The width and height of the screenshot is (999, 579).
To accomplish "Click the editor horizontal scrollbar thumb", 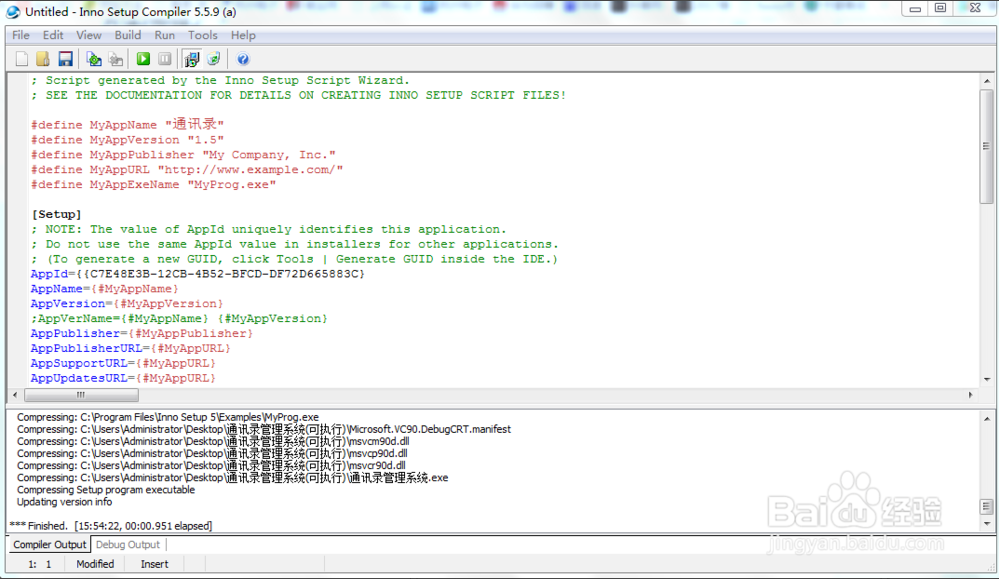I will 81,395.
